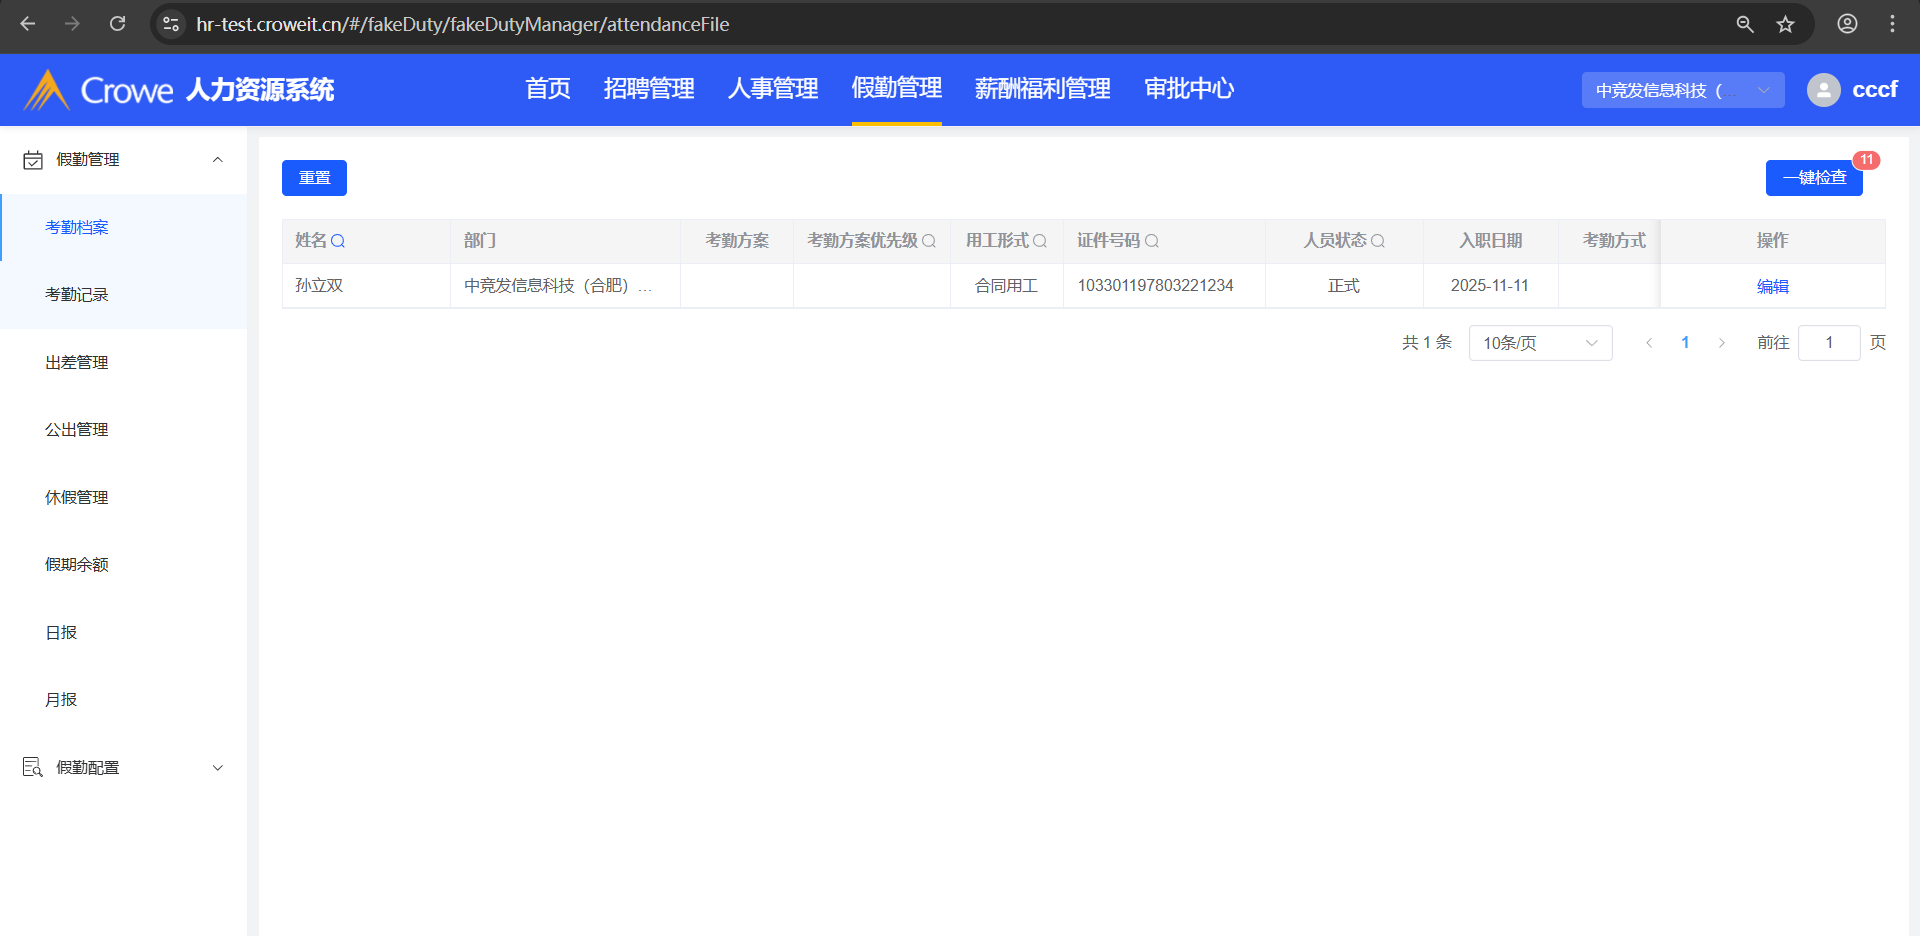The height and width of the screenshot is (936, 1920).
Task: Click the search icon beside 姓名 column
Action: point(338,241)
